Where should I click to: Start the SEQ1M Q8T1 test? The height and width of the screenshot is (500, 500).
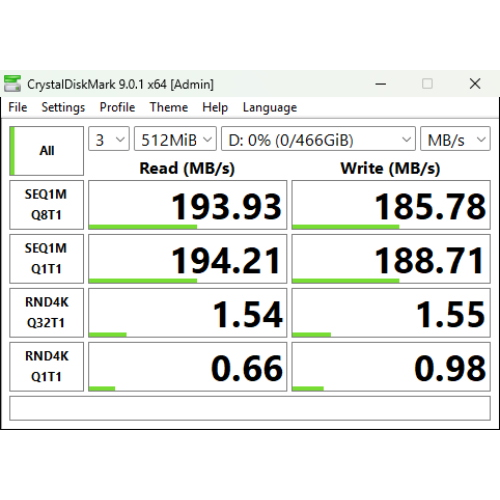pos(46,205)
